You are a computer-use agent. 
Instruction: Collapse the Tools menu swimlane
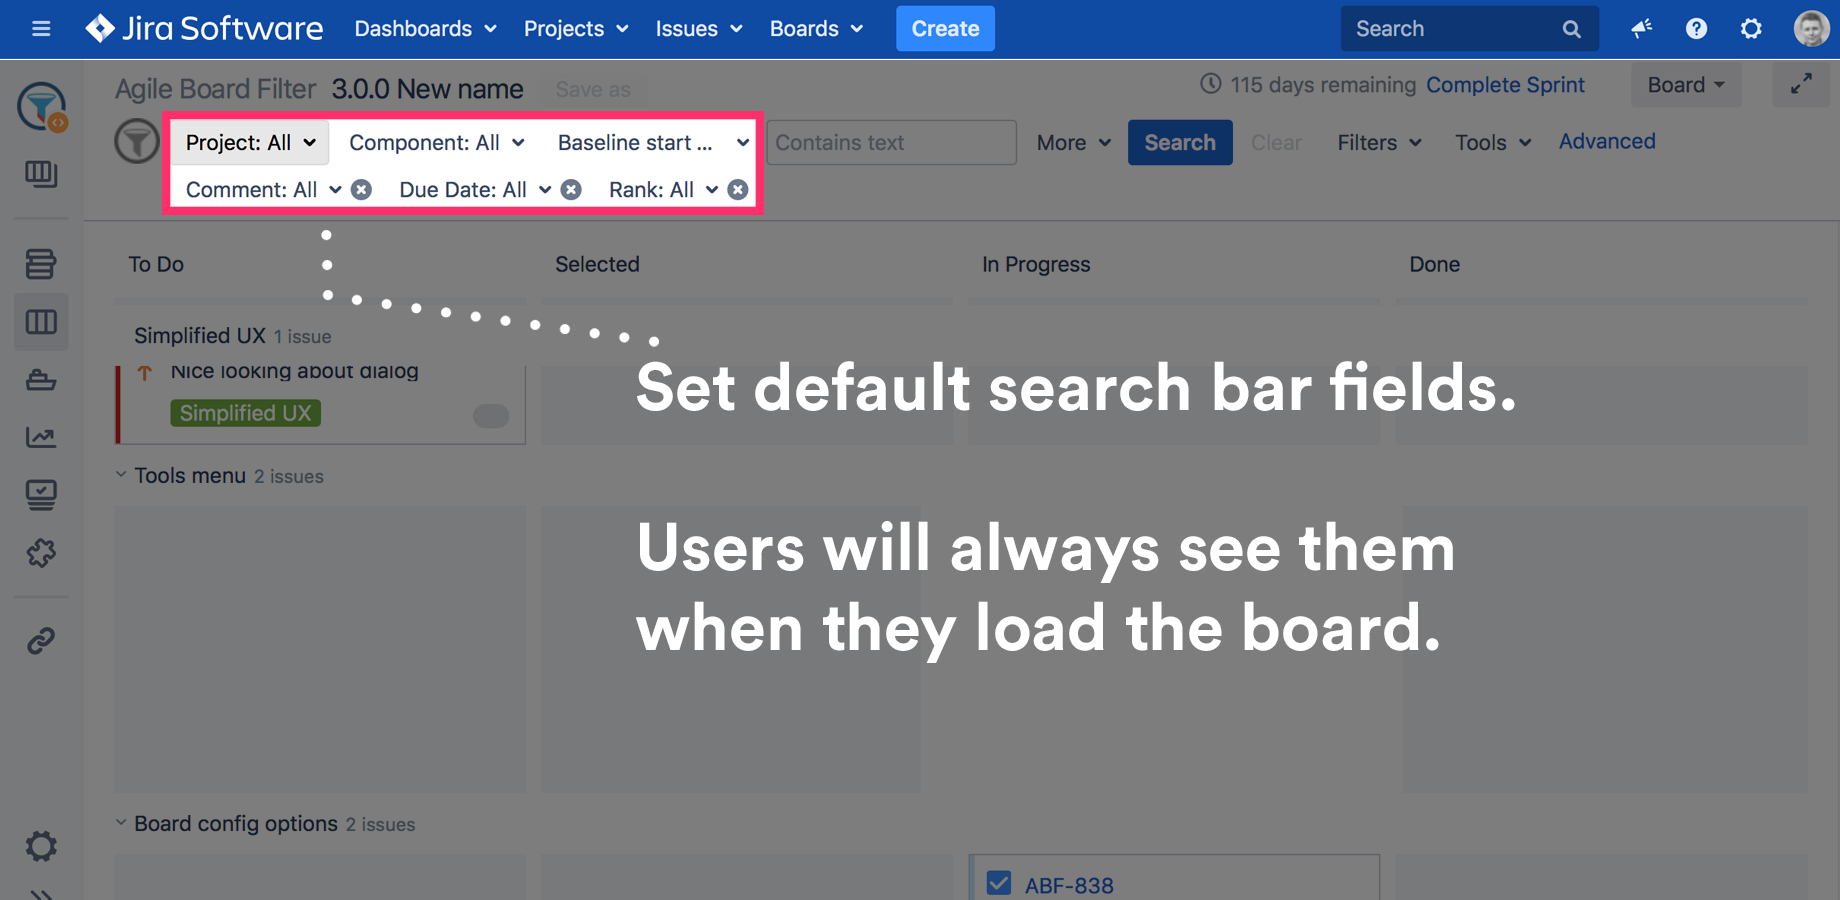(x=120, y=475)
